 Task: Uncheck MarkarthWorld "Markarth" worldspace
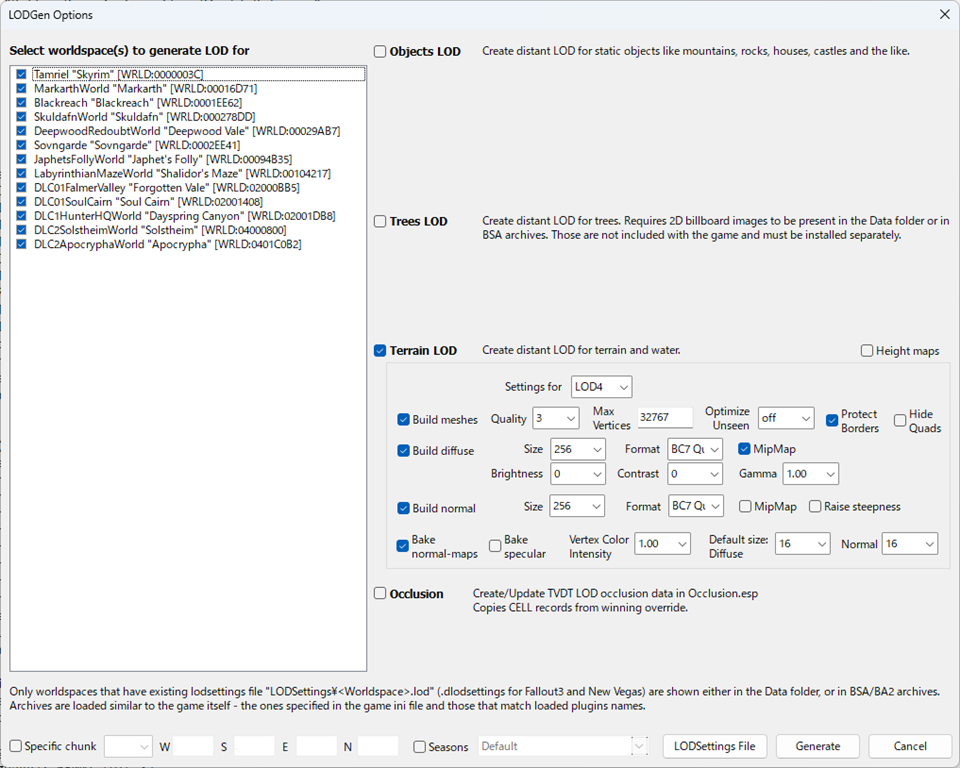coord(21,88)
